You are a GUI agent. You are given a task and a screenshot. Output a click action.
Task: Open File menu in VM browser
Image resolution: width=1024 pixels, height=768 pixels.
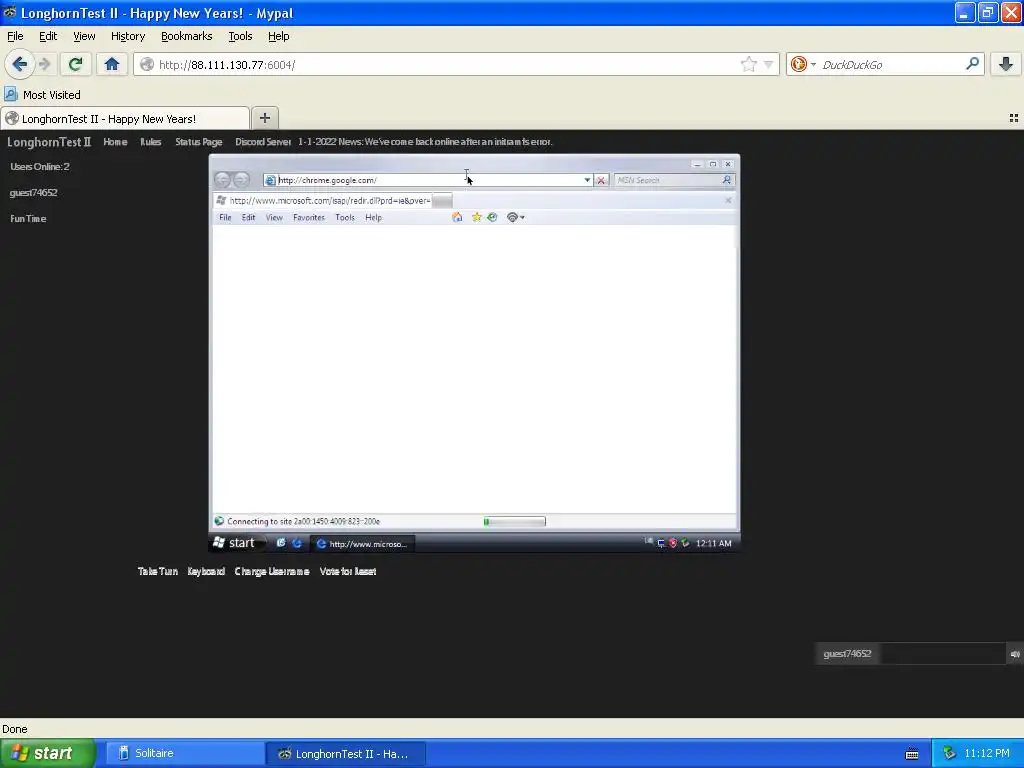(225, 217)
